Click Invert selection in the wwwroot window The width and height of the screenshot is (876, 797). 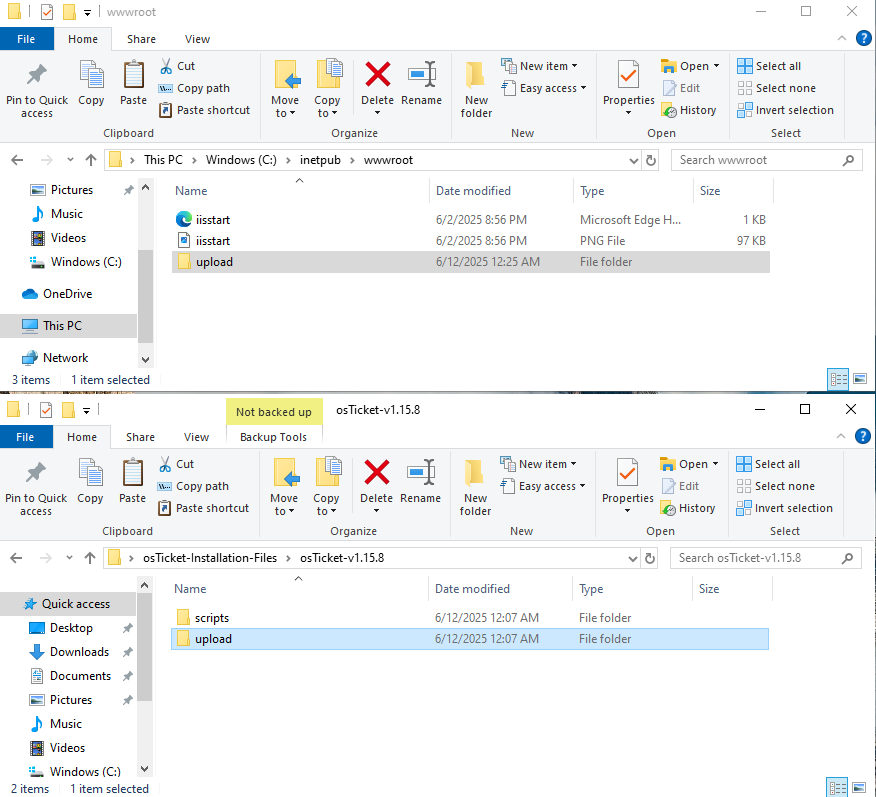pos(785,110)
